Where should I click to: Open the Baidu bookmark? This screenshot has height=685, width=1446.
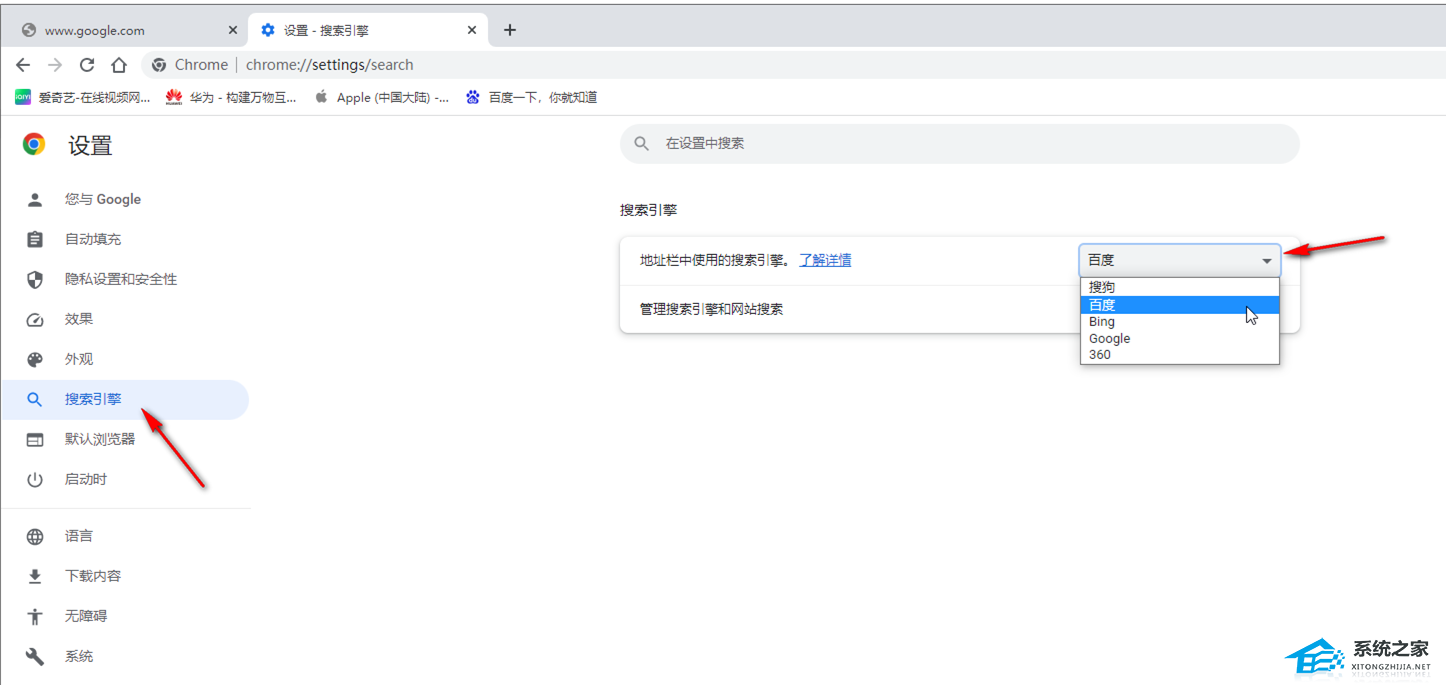(x=531, y=97)
